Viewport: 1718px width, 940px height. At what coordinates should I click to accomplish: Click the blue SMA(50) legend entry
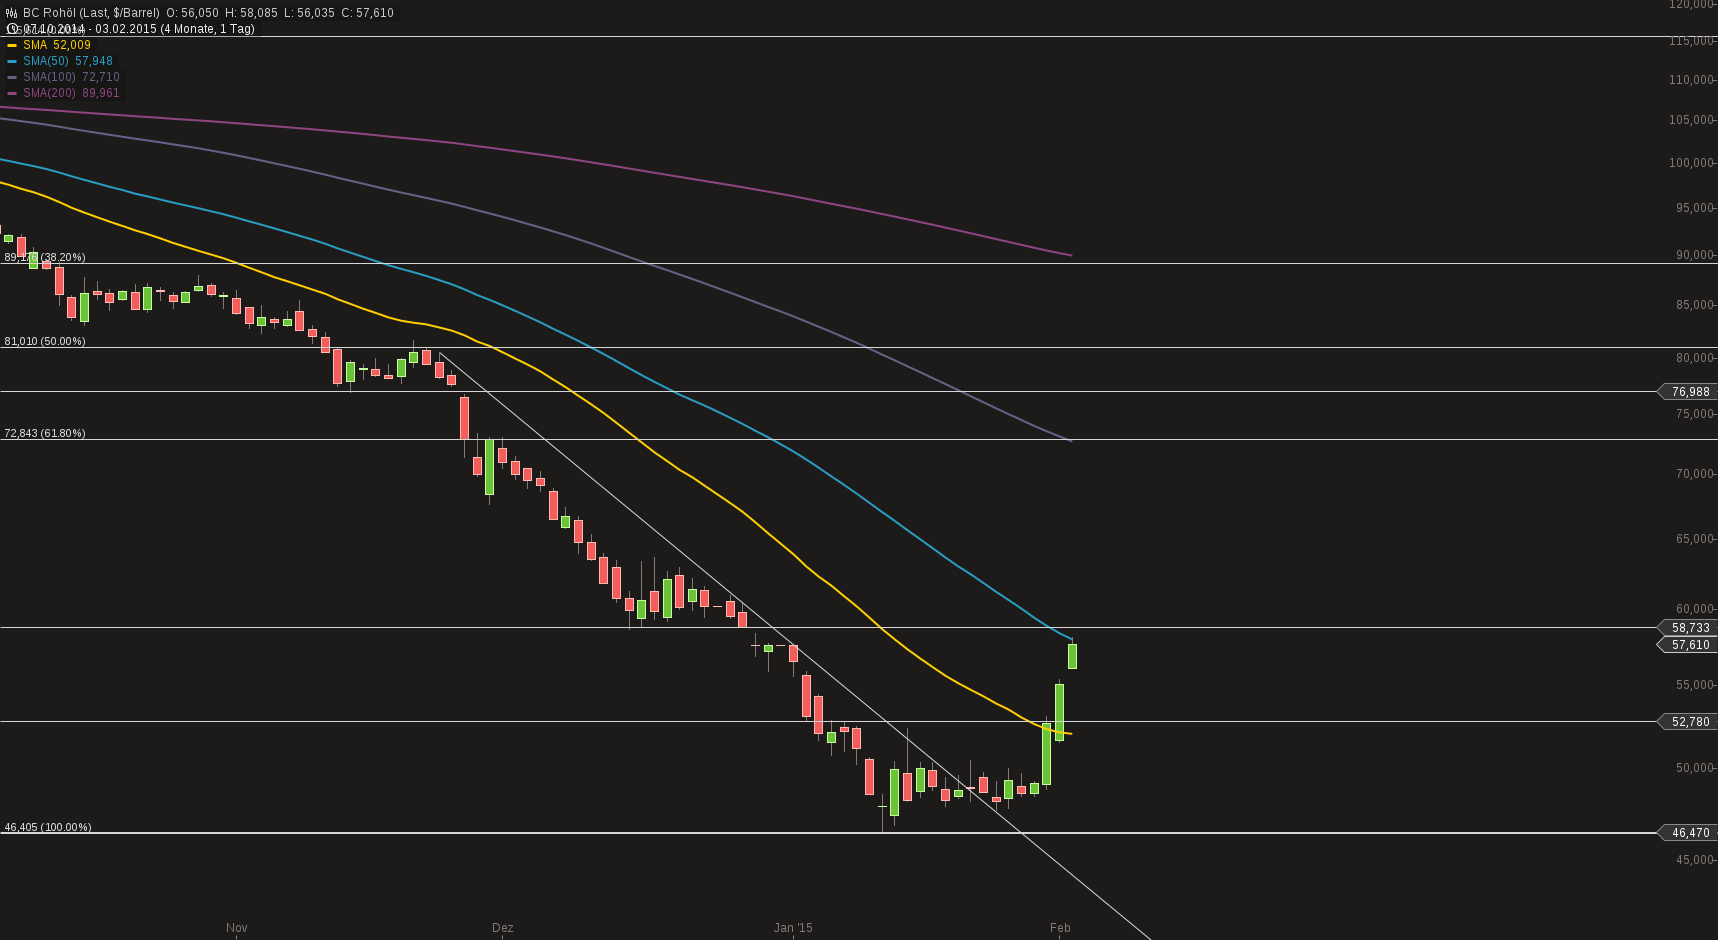(60, 61)
